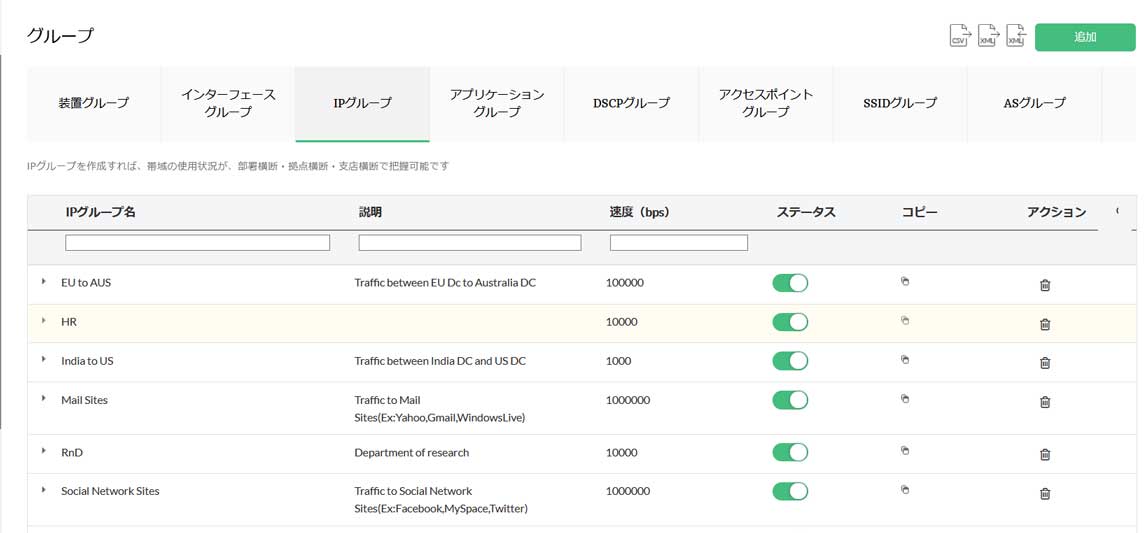Click the green 追加 button

[1085, 37]
